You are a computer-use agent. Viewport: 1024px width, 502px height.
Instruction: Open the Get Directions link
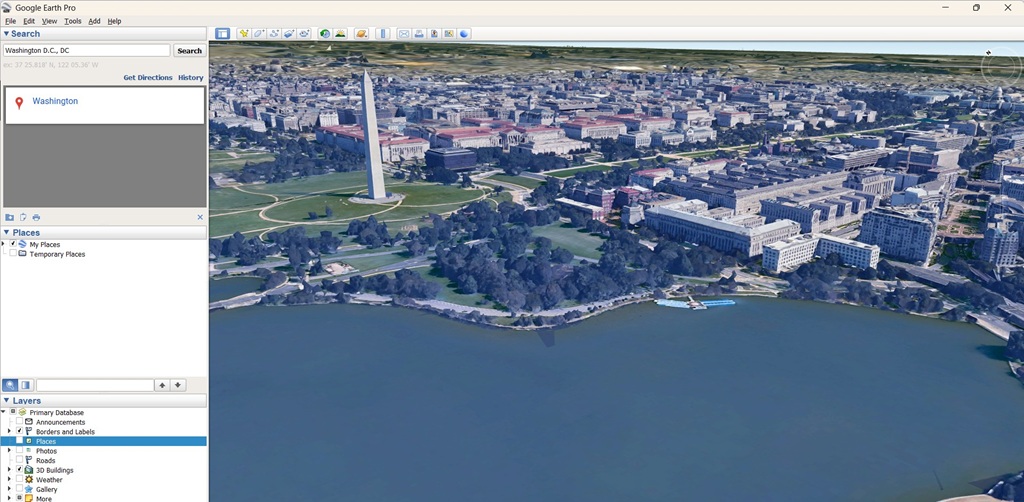click(148, 77)
